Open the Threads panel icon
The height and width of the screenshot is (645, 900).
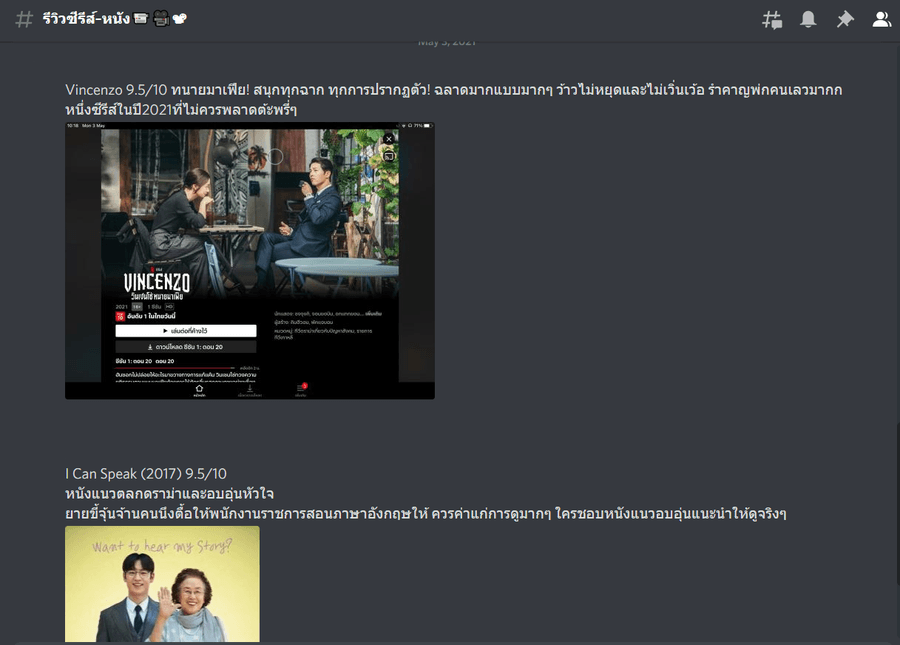[772, 20]
